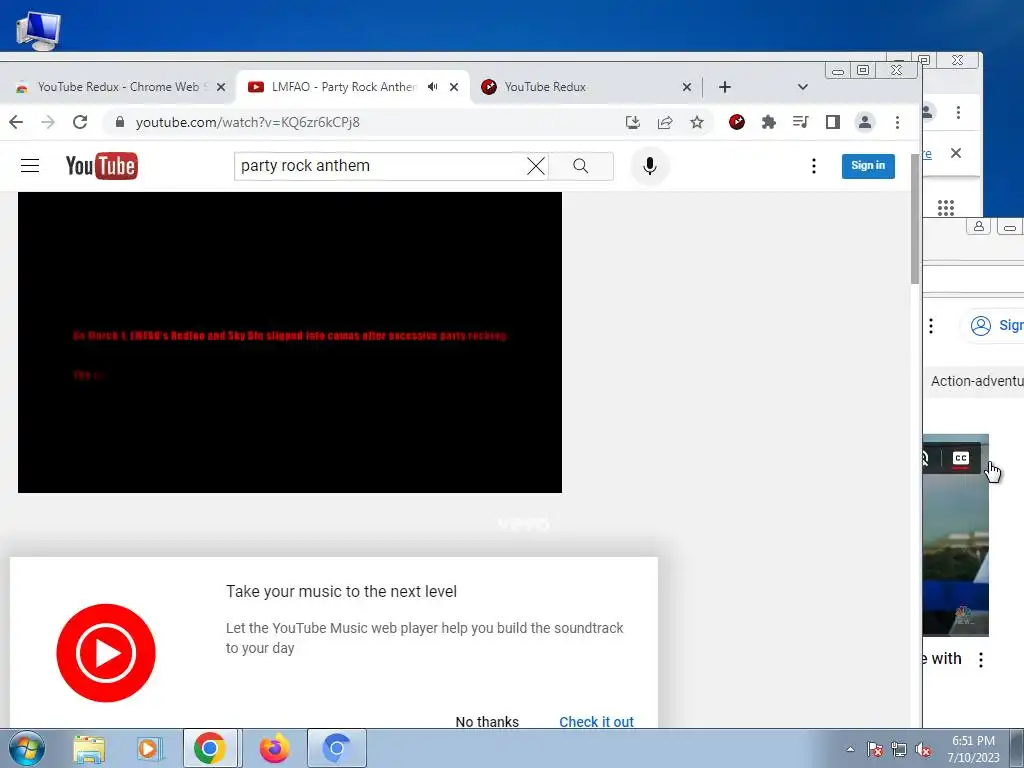Focus the address bar URL

[366, 122]
